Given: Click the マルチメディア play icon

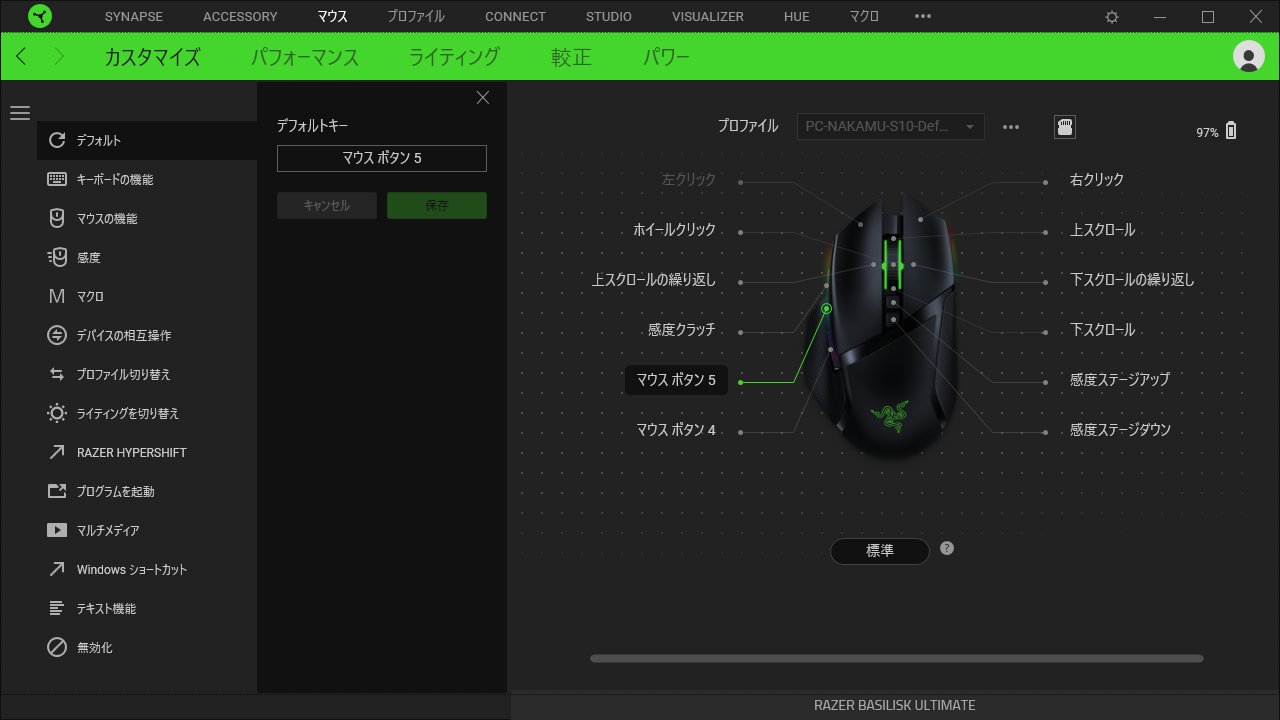Looking at the screenshot, I should pyautogui.click(x=57, y=530).
